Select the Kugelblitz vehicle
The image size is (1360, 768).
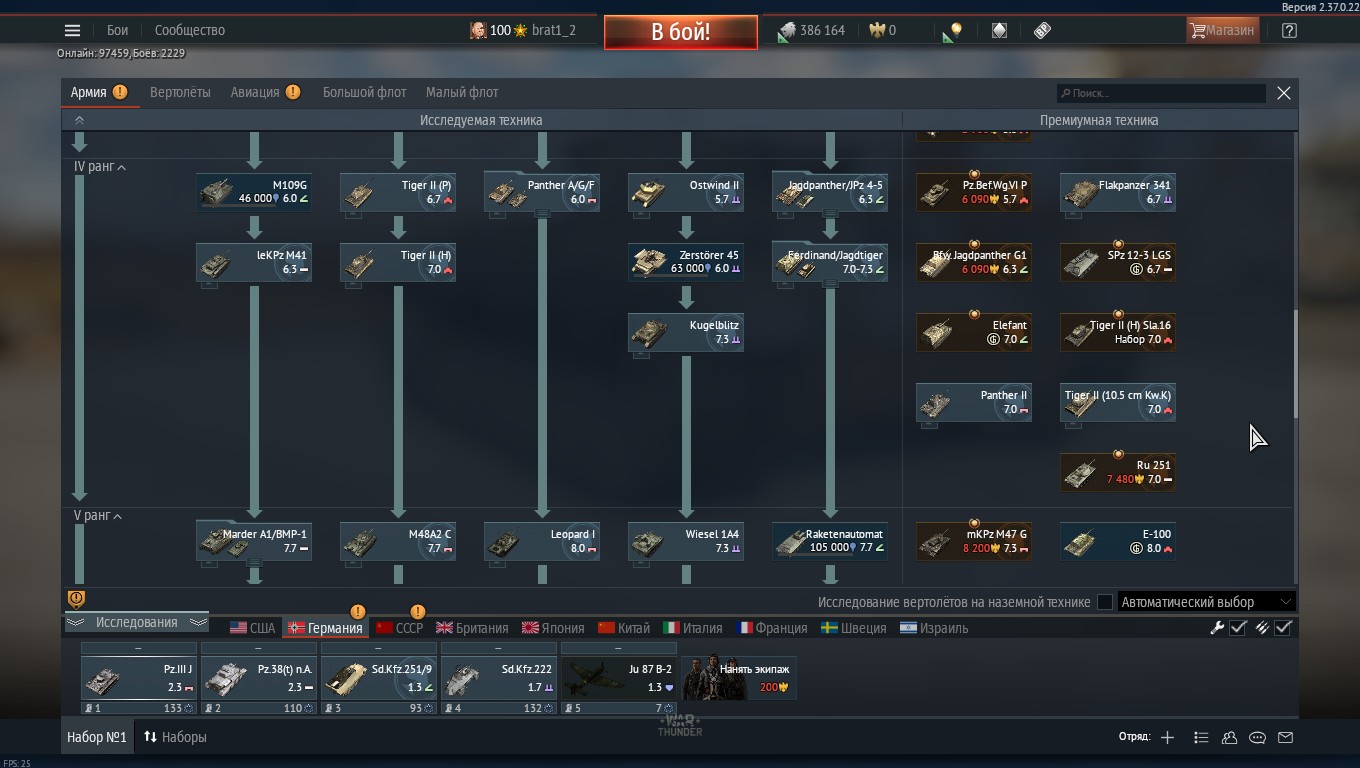[686, 332]
